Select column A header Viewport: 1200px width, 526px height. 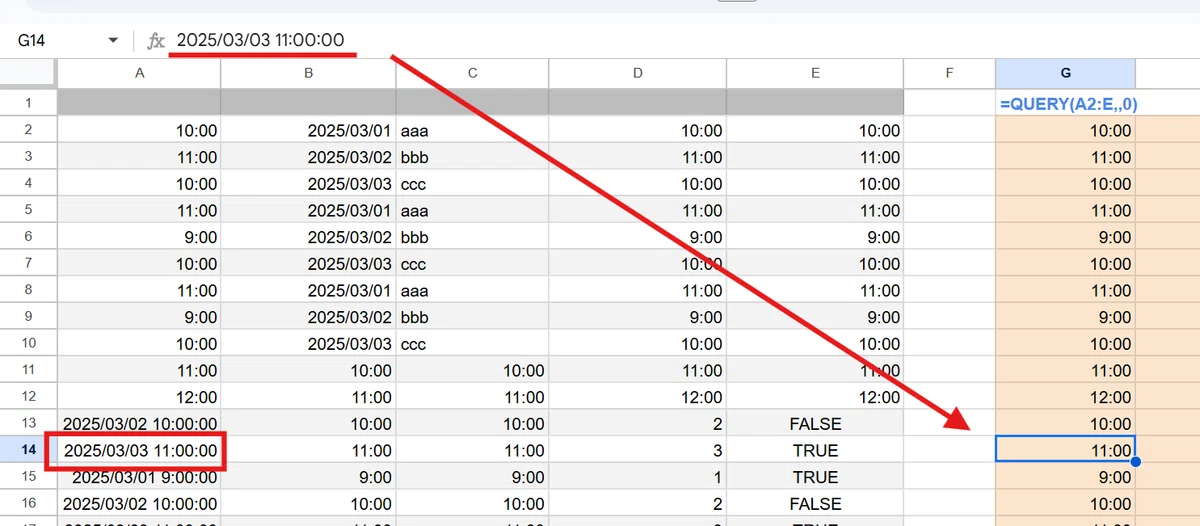139,73
